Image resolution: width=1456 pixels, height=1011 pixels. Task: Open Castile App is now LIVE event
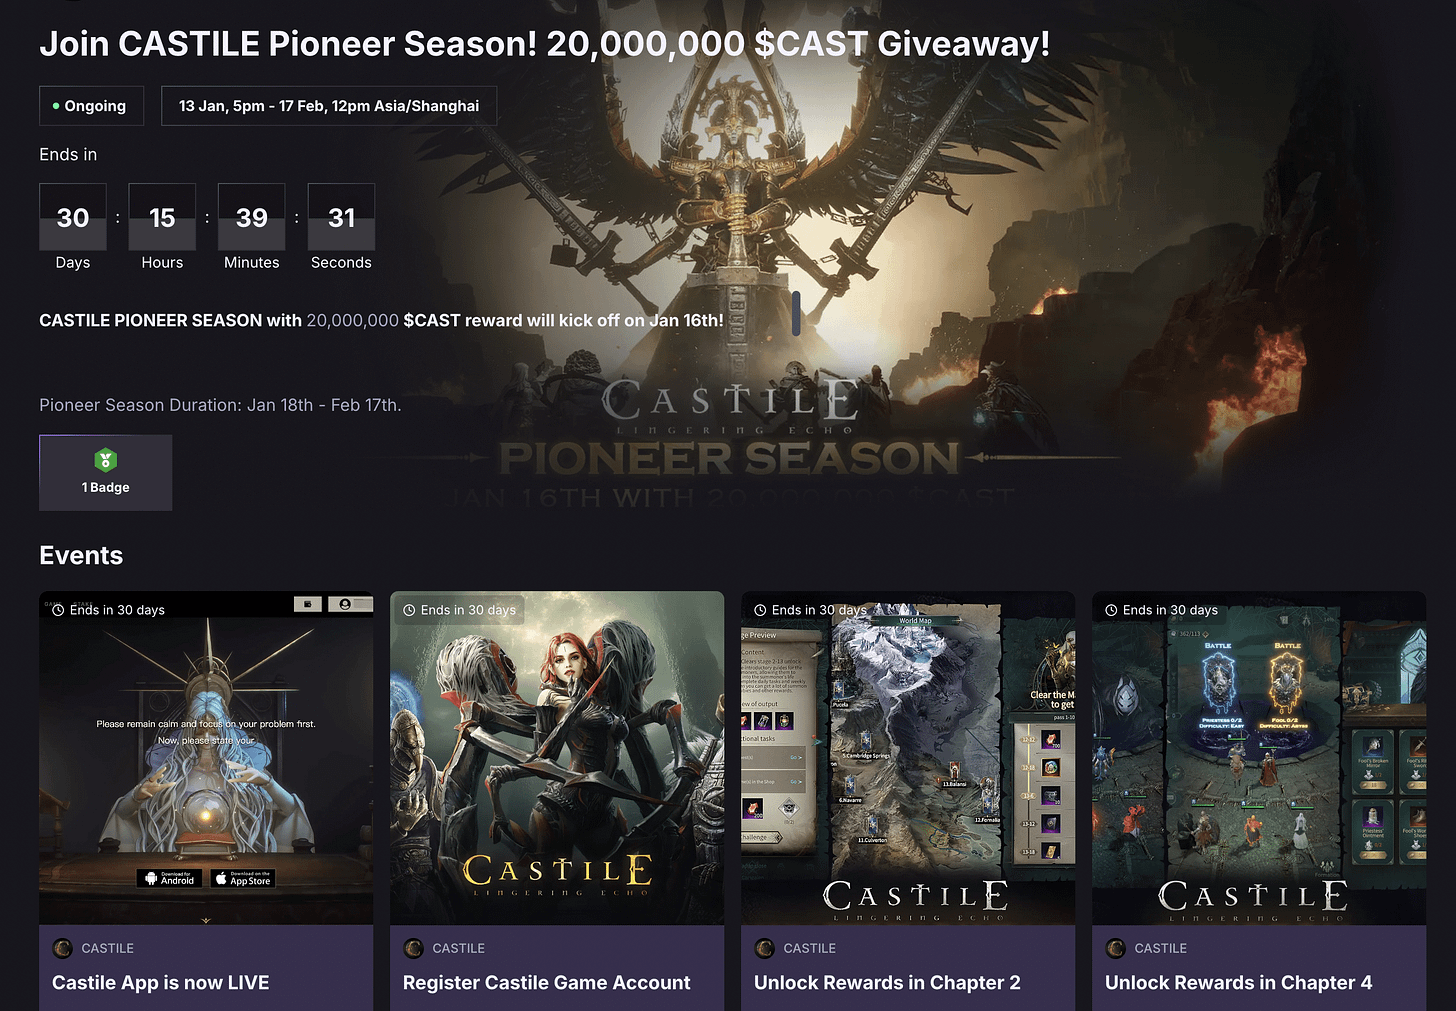point(161,982)
